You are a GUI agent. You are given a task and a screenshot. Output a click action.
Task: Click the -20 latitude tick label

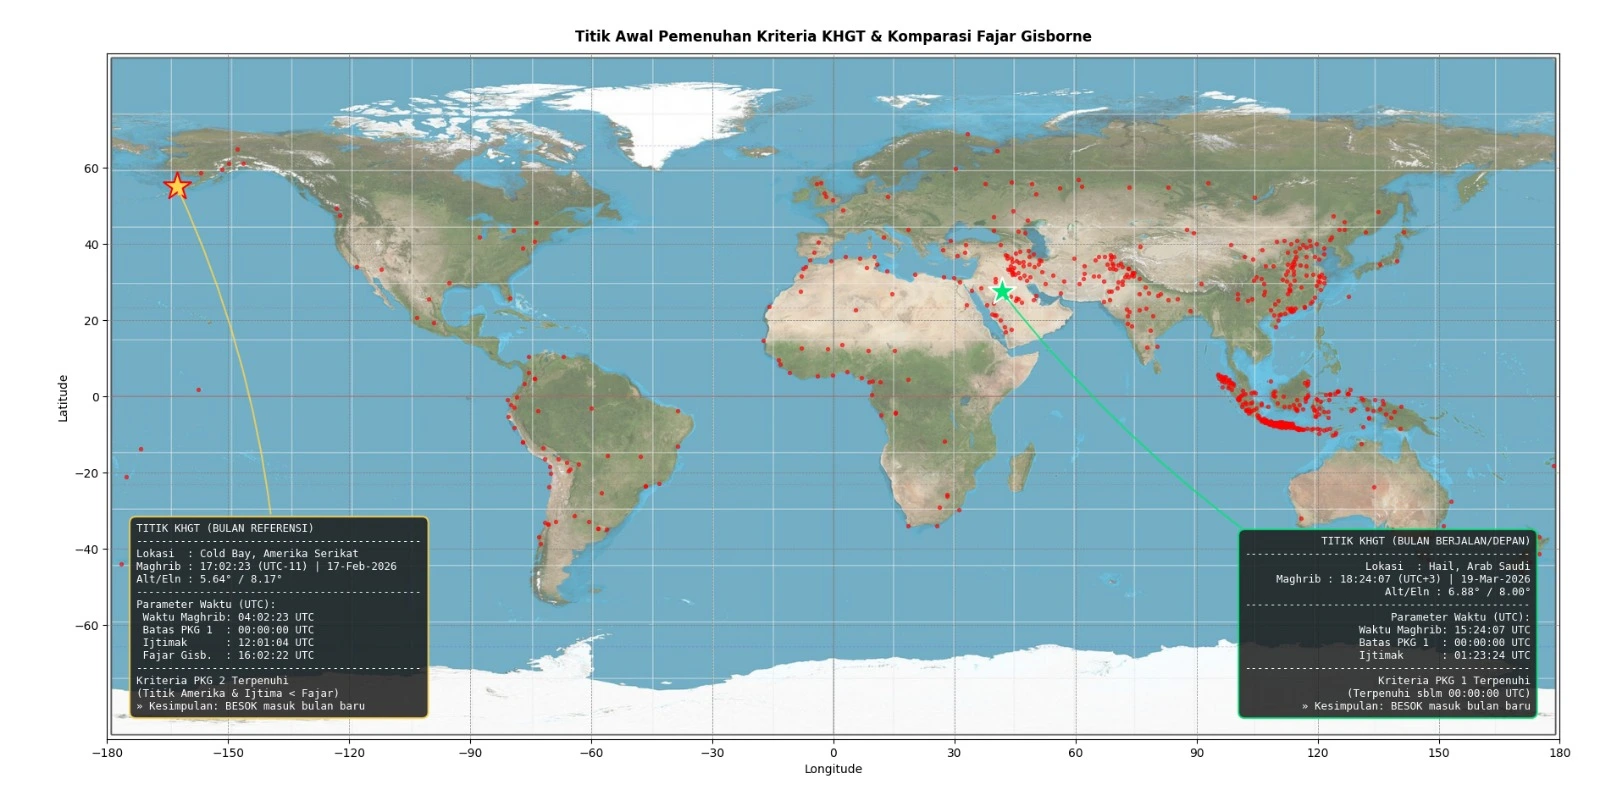87,473
